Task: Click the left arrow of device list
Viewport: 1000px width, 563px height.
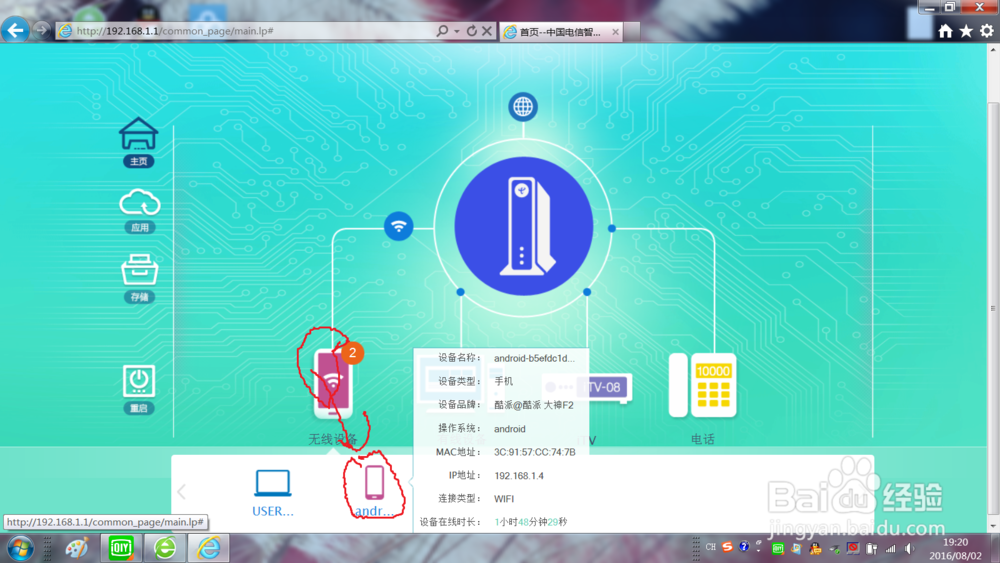Action: pyautogui.click(x=182, y=492)
